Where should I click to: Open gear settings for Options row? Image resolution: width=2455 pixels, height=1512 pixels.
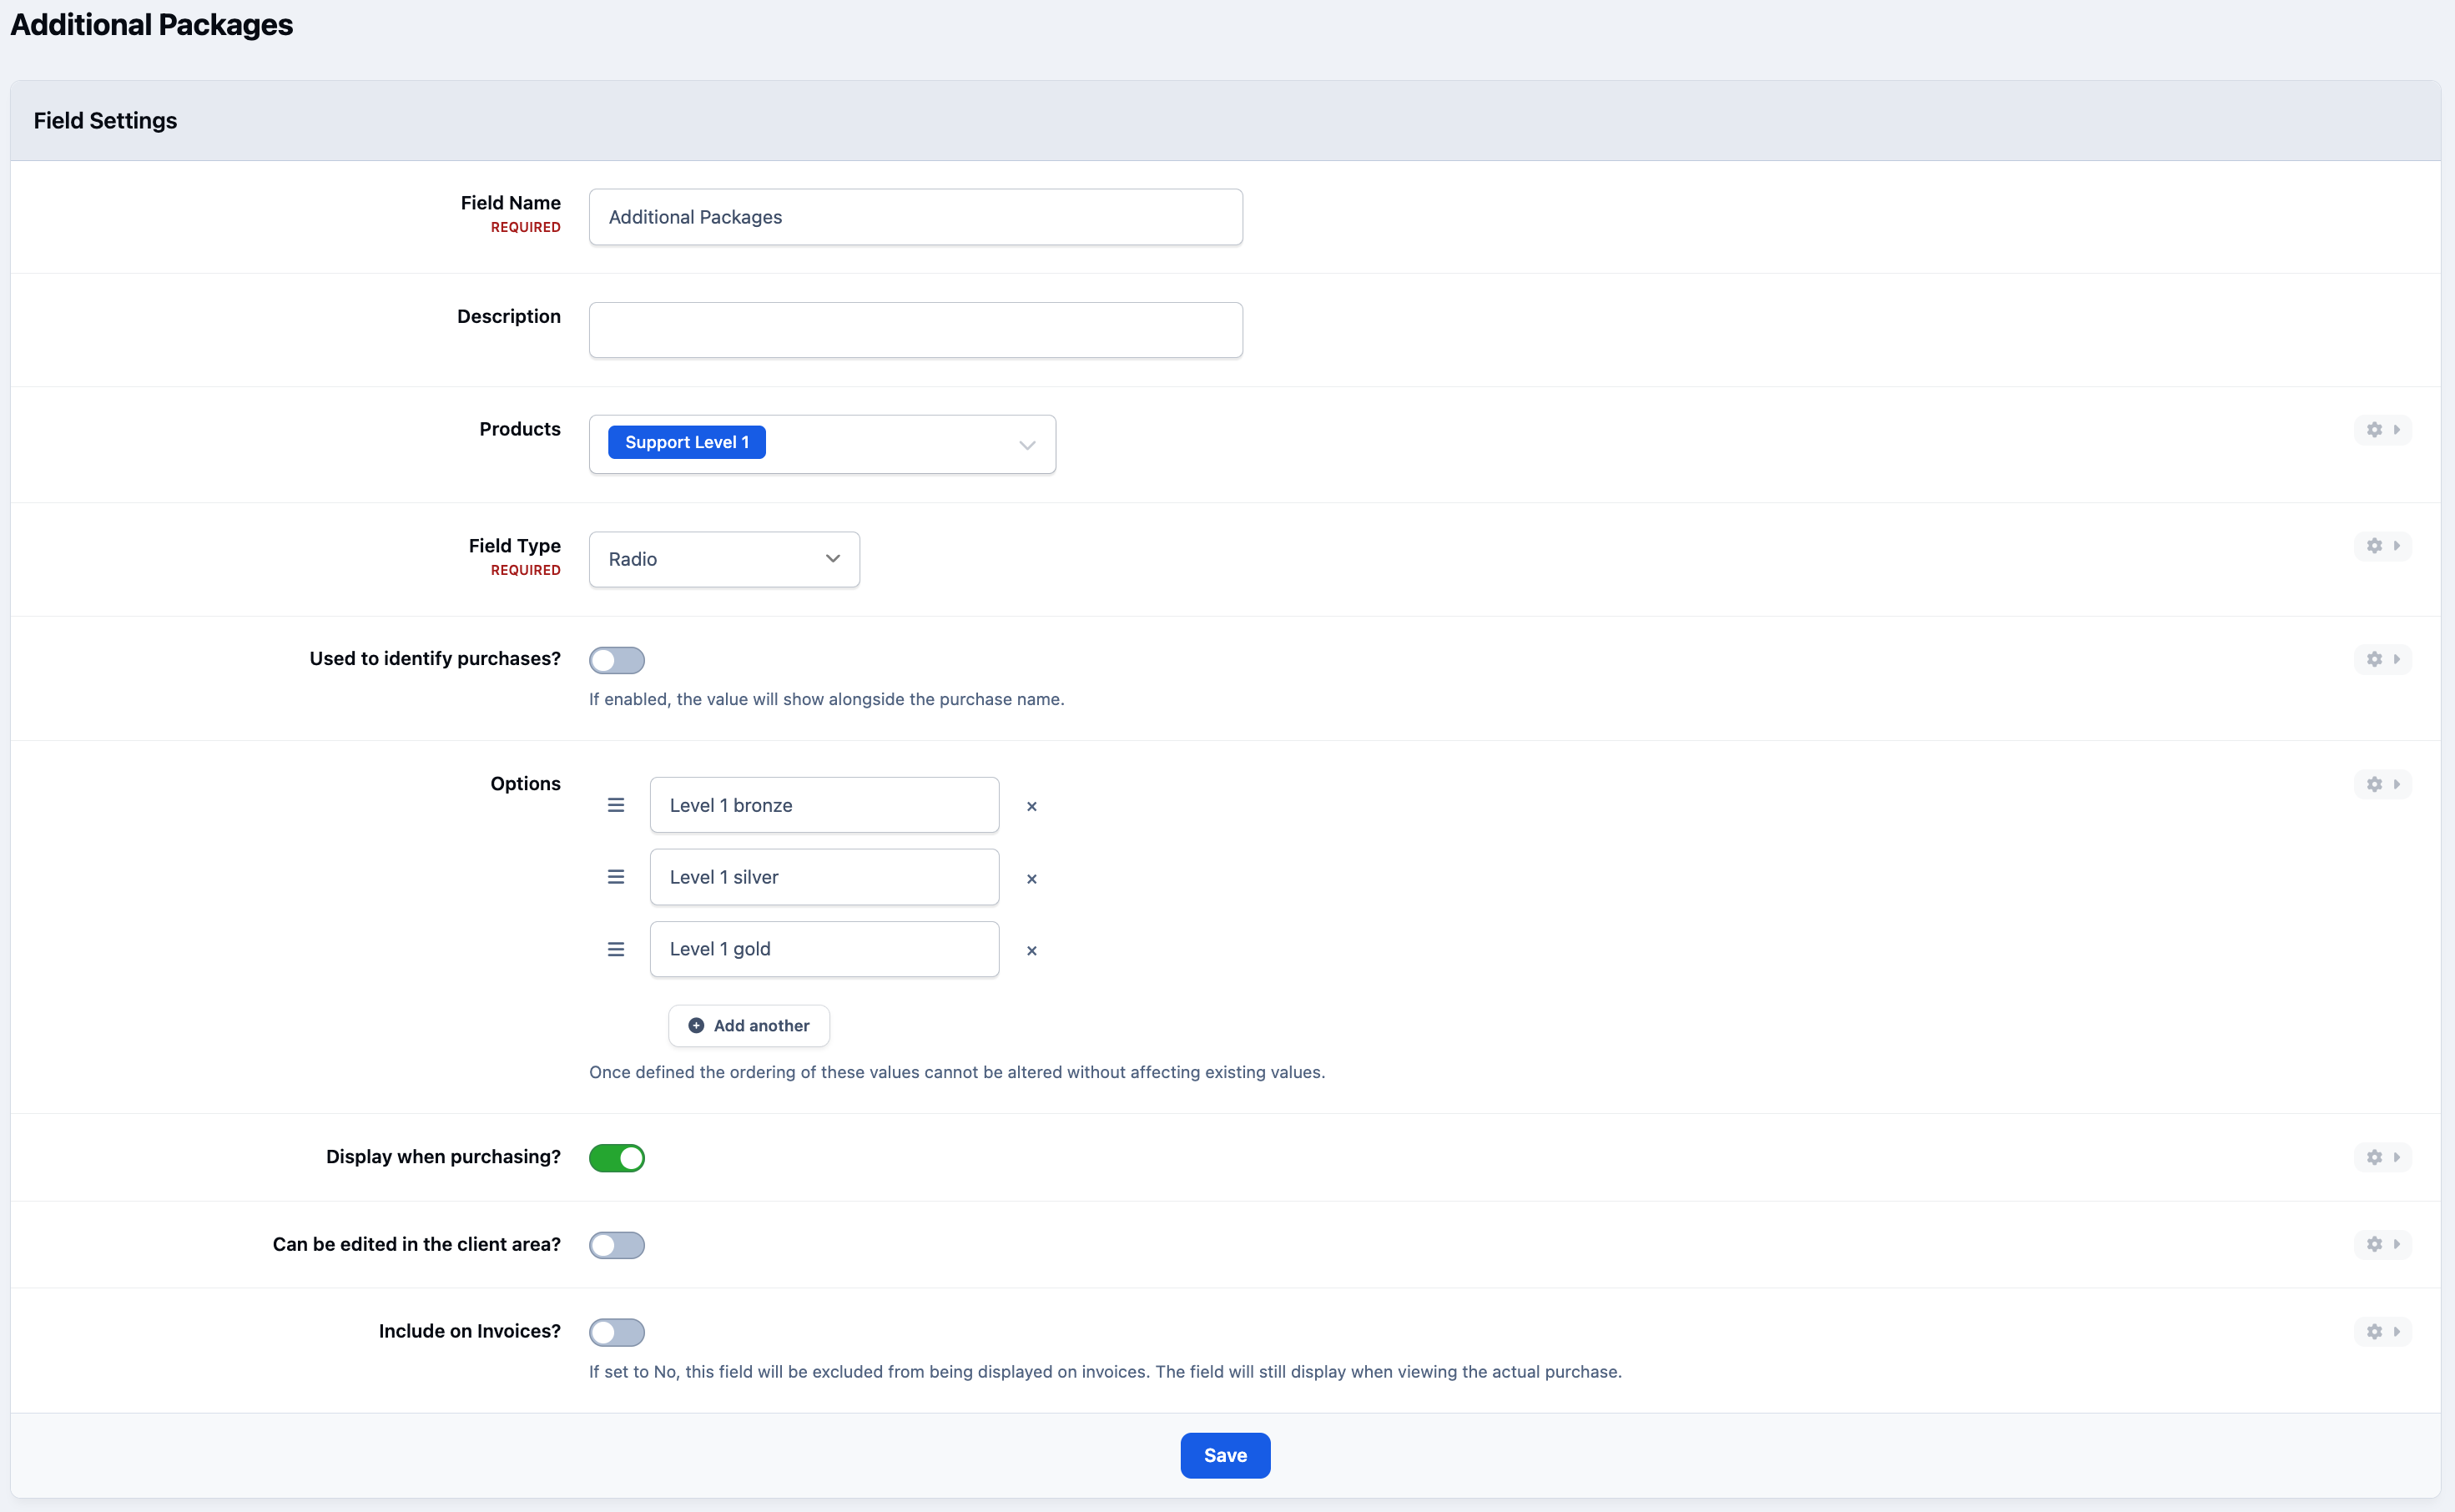[x=2382, y=784]
